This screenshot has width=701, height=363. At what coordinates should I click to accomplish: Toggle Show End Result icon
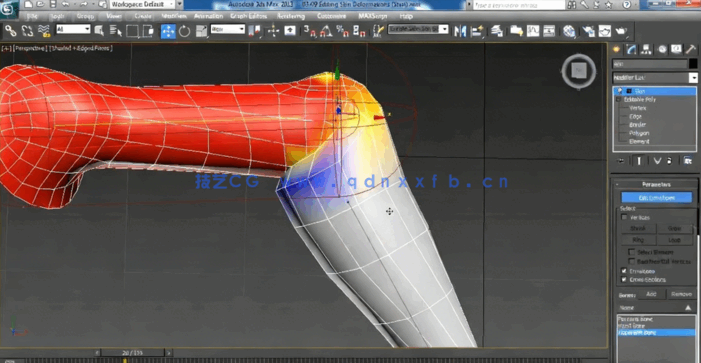coord(639,161)
